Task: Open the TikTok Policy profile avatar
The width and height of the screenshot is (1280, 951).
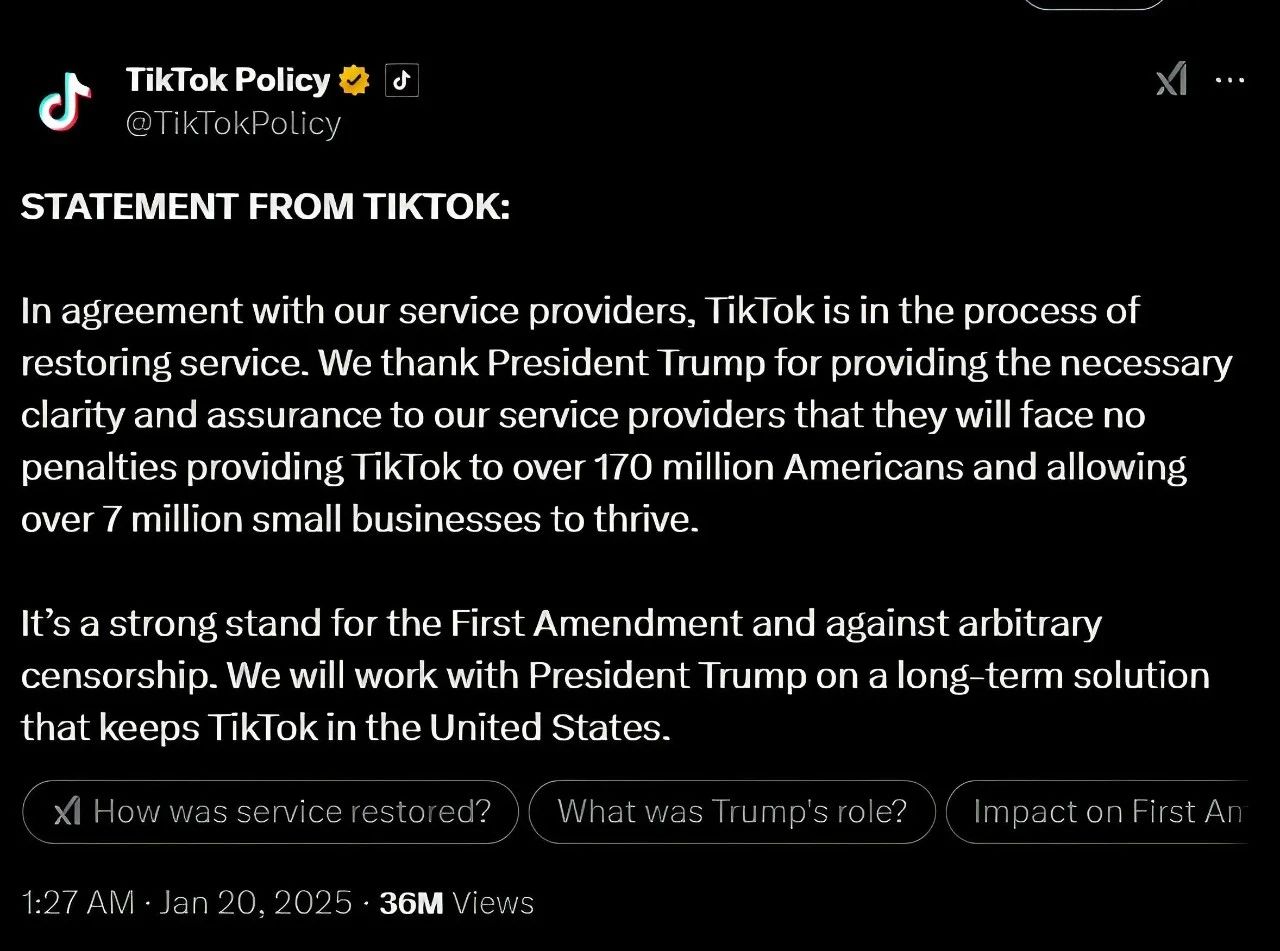Action: (x=65, y=102)
